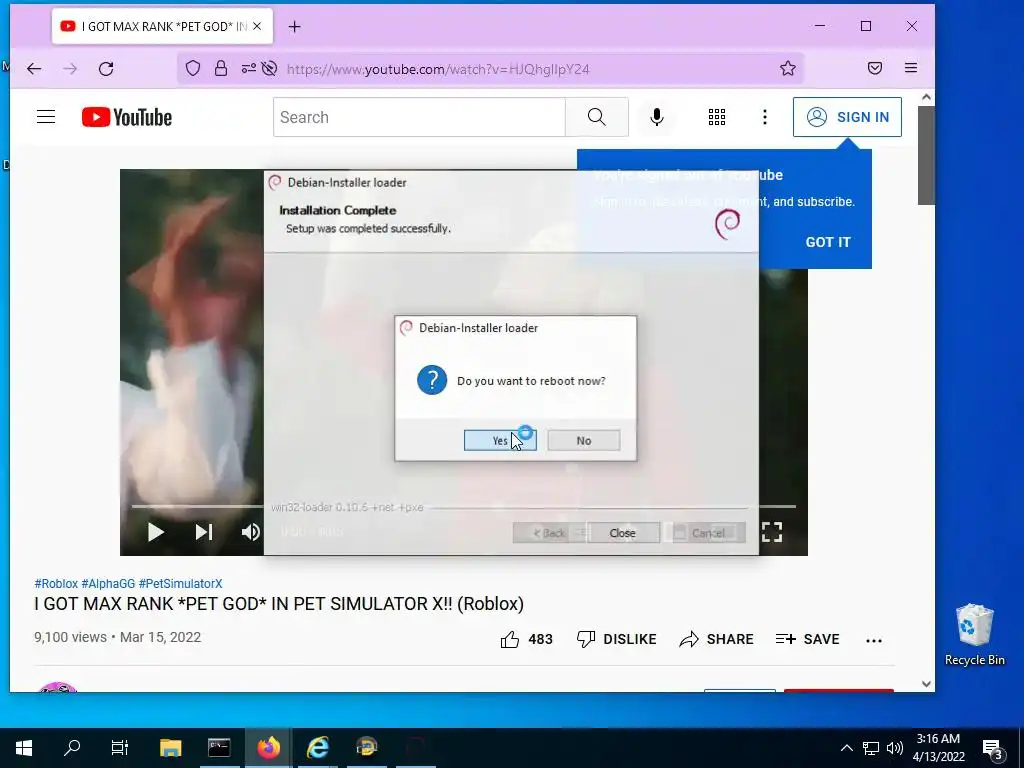The width and height of the screenshot is (1024, 768).
Task: Open the #AlphaGG hashtag link
Action: point(108,584)
